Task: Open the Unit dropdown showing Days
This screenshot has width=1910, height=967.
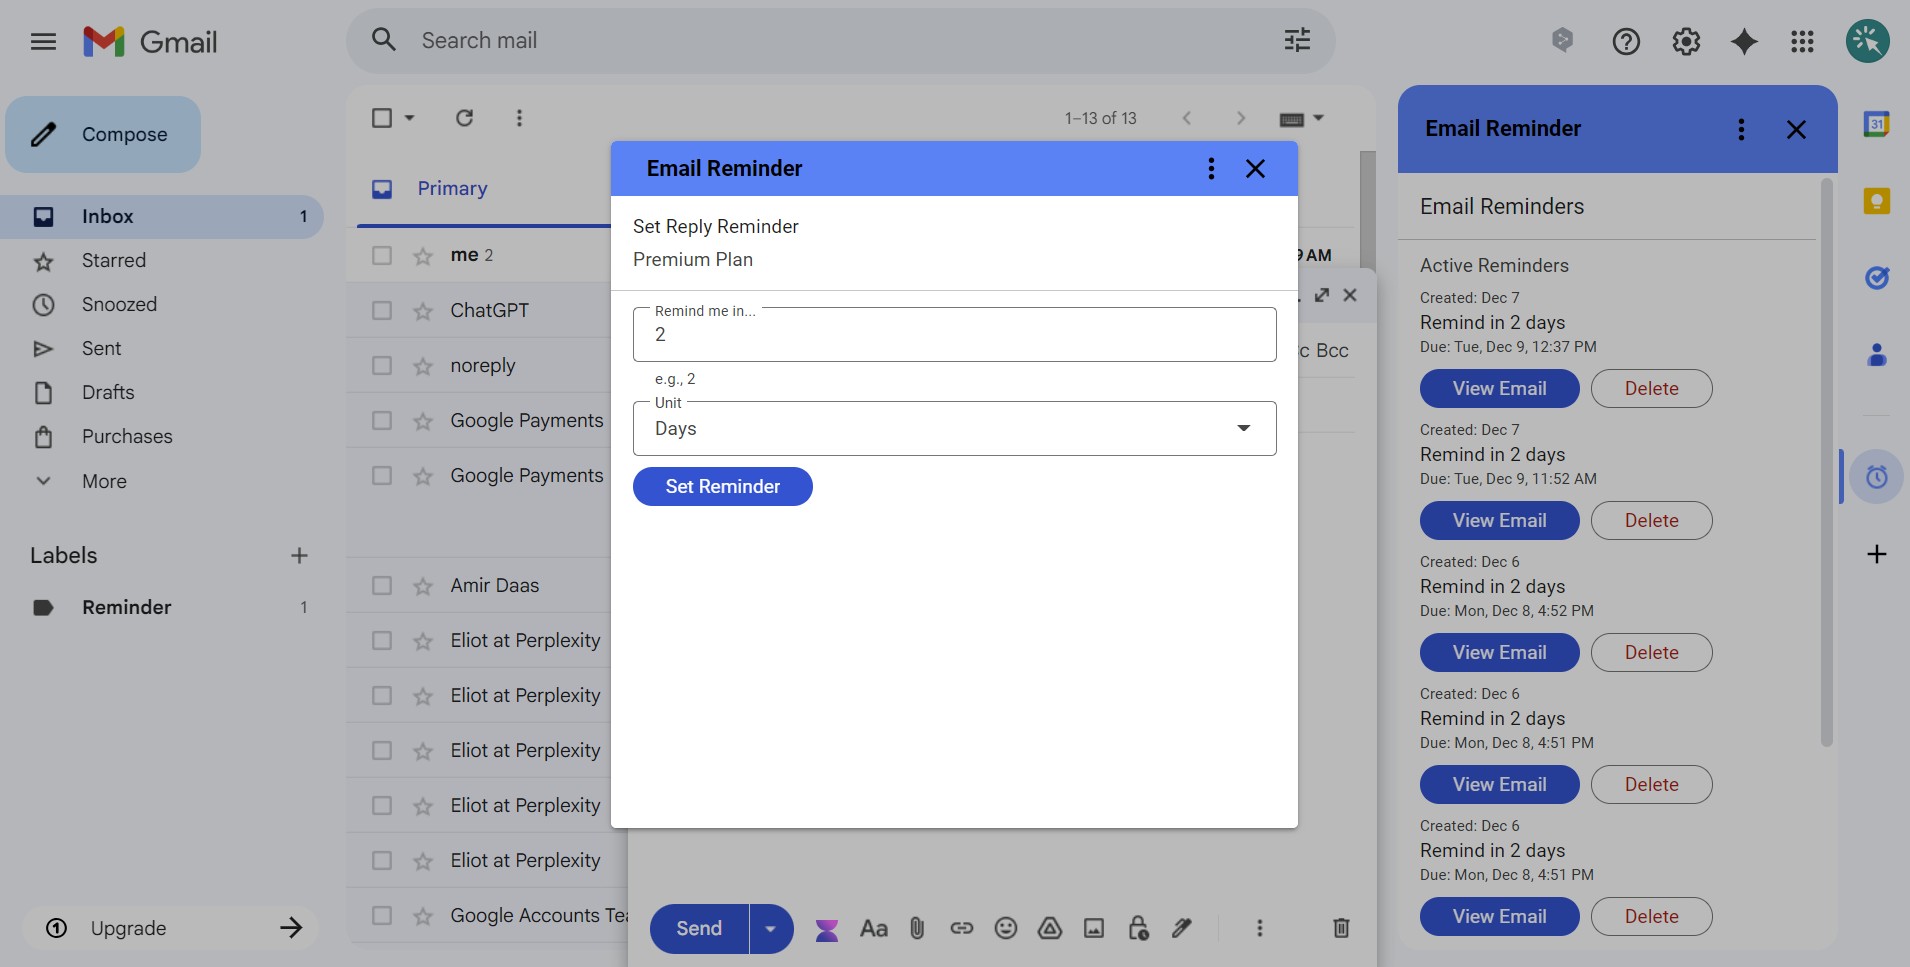Action: coord(954,428)
